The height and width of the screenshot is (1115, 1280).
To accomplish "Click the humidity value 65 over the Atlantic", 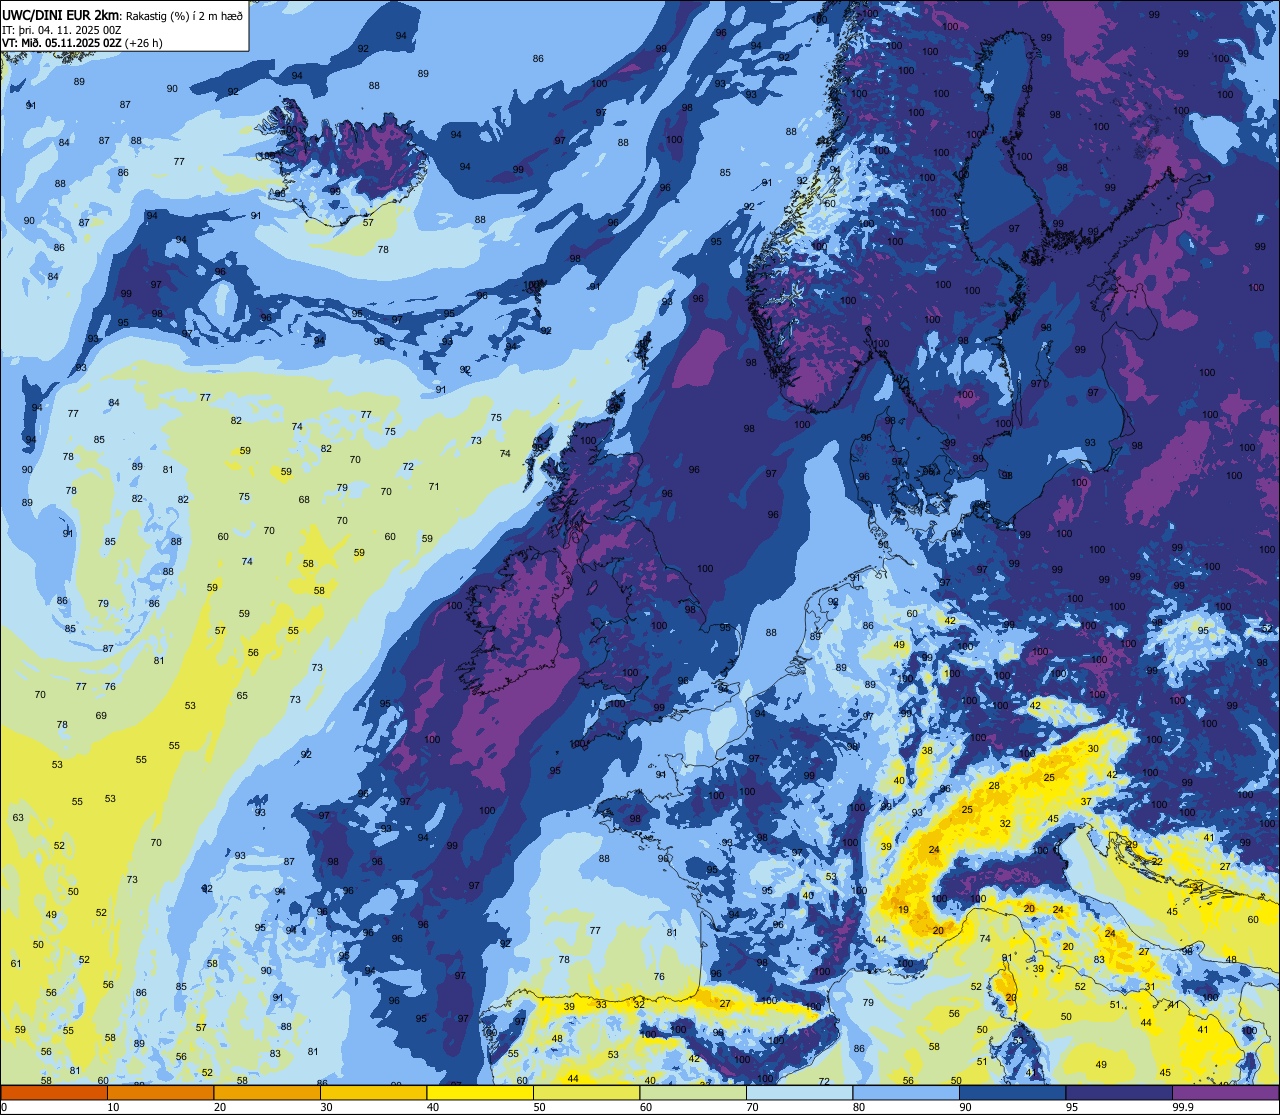I will tap(242, 695).
